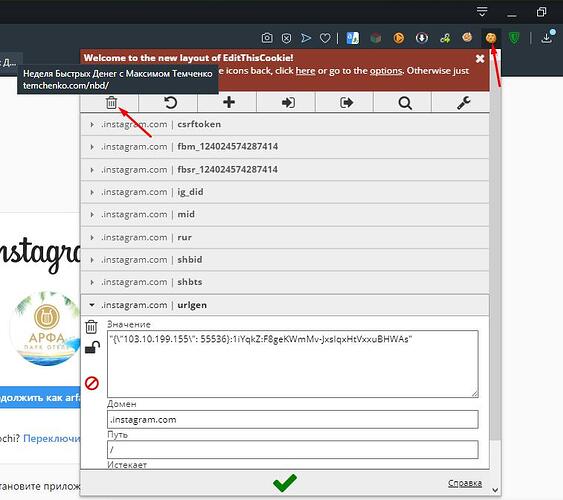This screenshot has width=563, height=500.
Task: Open the options wrench icon
Action: click(464, 103)
